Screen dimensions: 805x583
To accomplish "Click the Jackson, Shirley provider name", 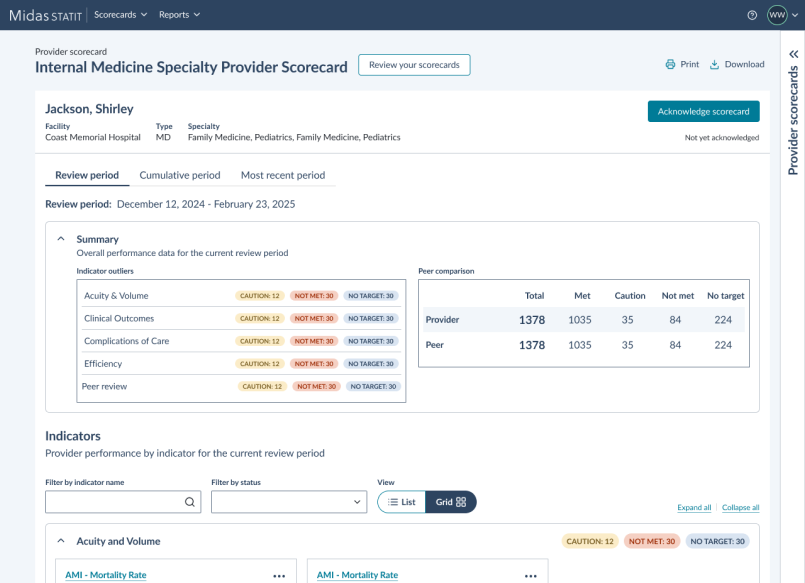I will (x=89, y=109).
